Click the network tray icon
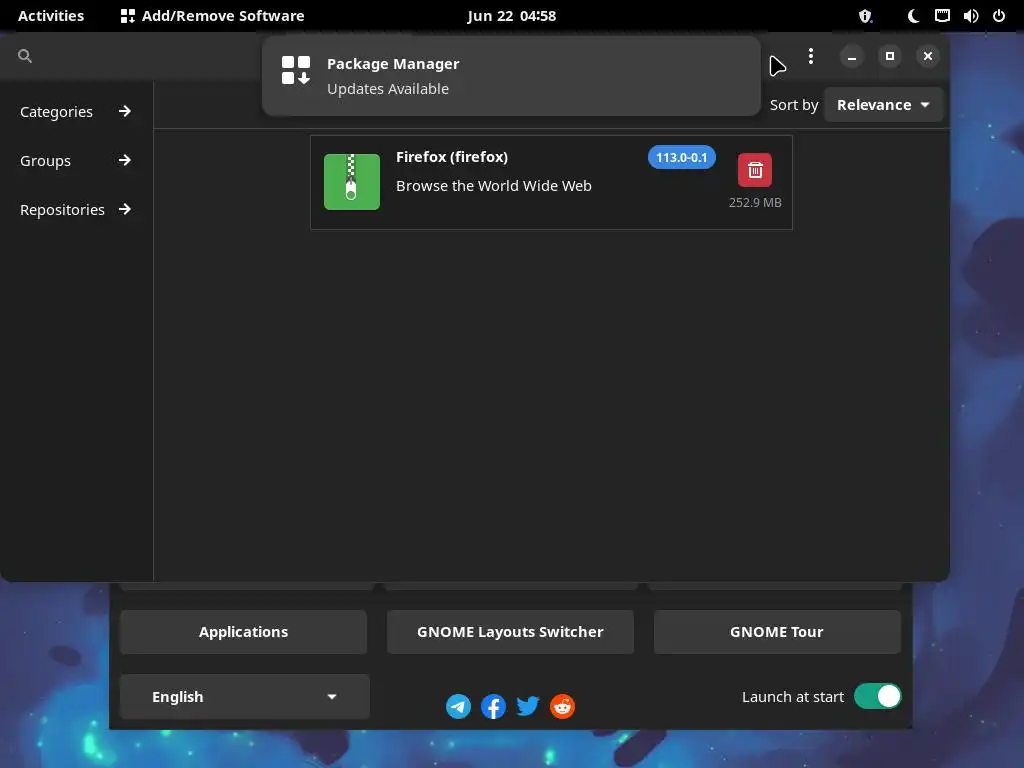 [942, 16]
